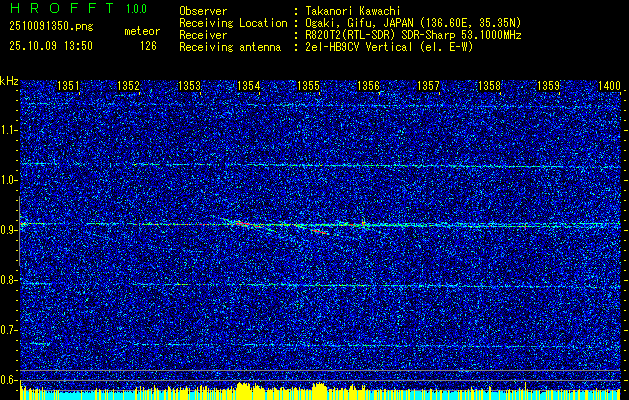629x400 pixels.
Task: Click the 0.8 frequency axis label
Action: 9,280
